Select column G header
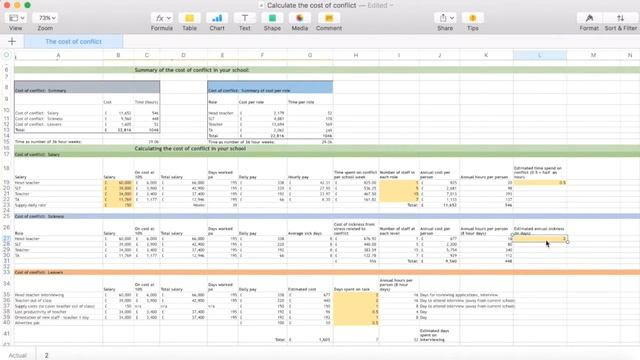 (310, 55)
